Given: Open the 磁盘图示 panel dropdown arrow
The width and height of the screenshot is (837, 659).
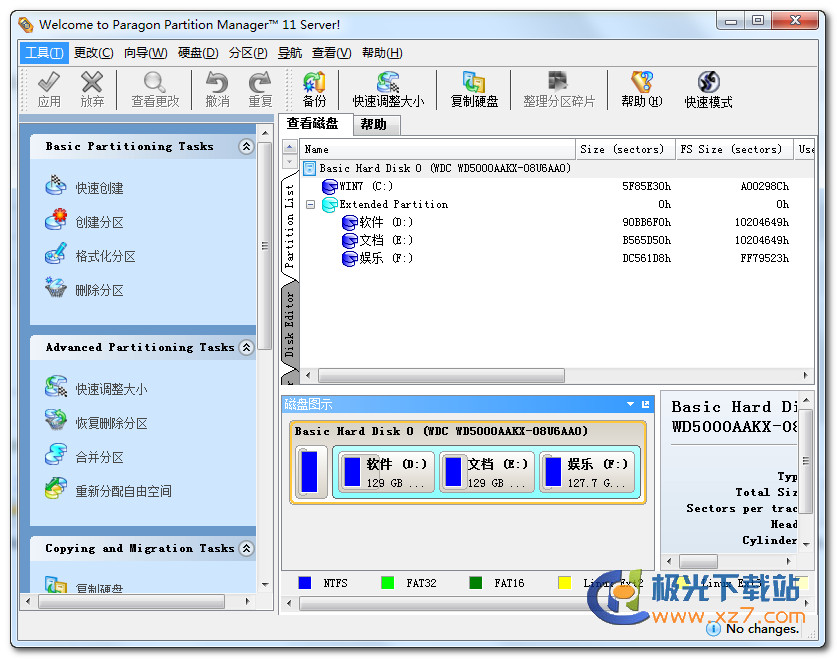Looking at the screenshot, I should point(630,404).
